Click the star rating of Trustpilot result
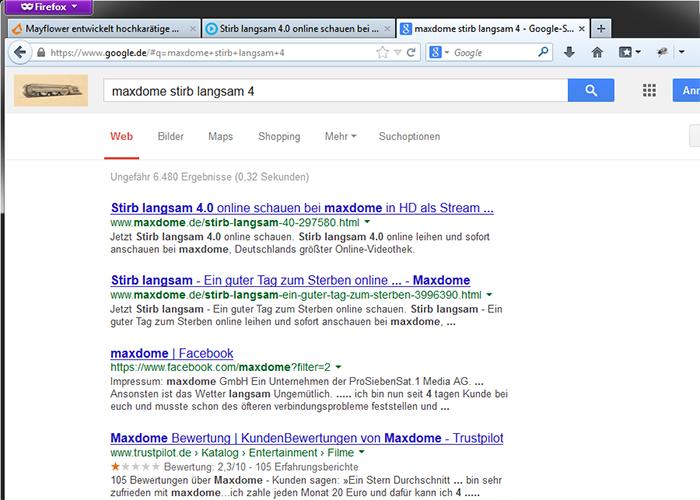The height and width of the screenshot is (500, 700). coord(135,467)
